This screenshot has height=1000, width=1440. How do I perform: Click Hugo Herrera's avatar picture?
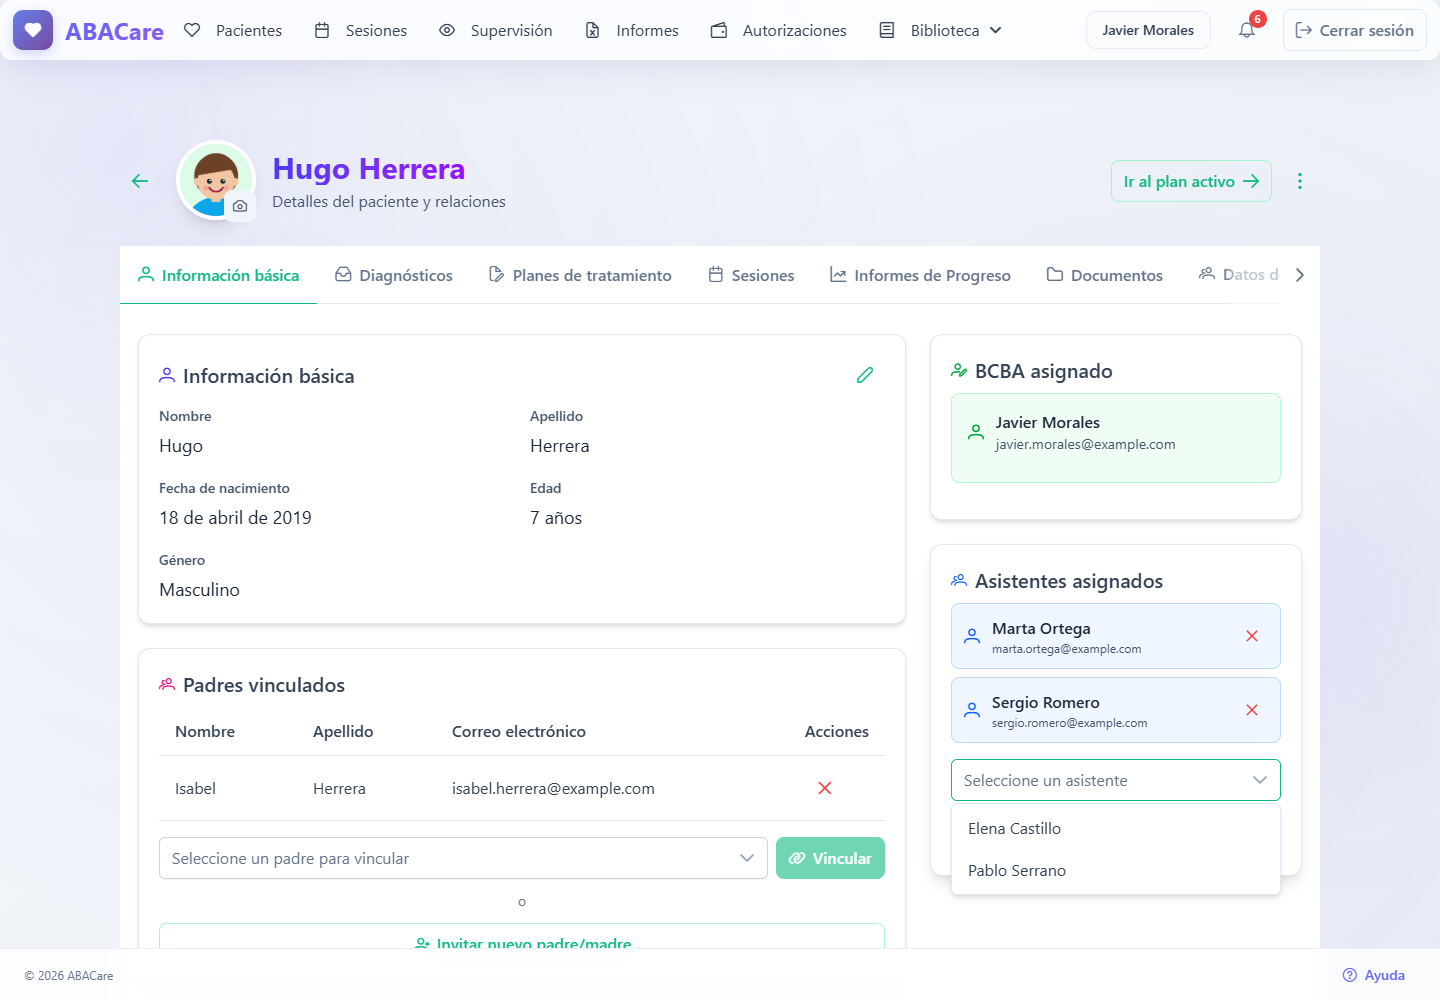coord(216,180)
